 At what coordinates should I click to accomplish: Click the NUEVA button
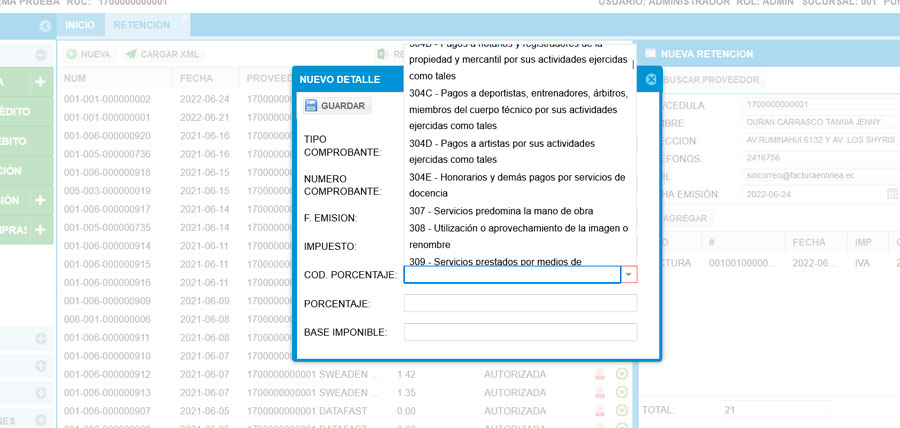pos(89,55)
